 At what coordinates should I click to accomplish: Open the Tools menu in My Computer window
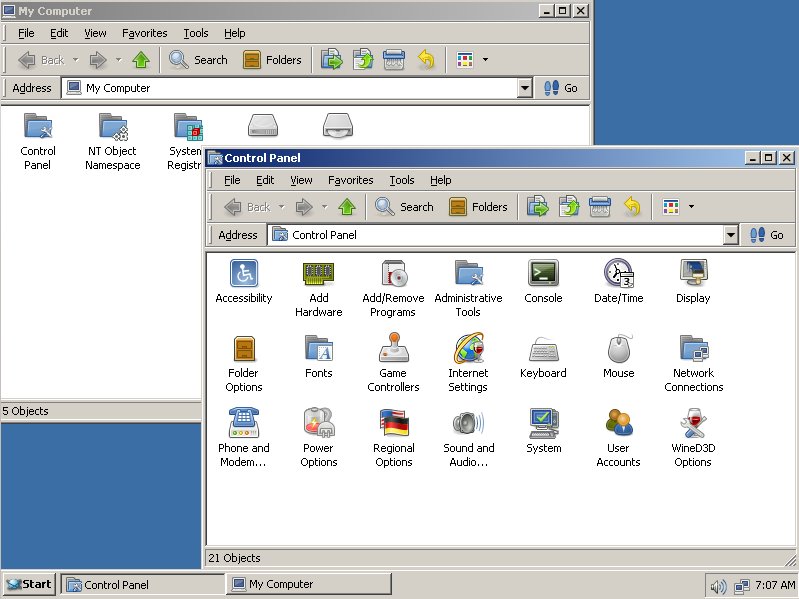[x=196, y=33]
